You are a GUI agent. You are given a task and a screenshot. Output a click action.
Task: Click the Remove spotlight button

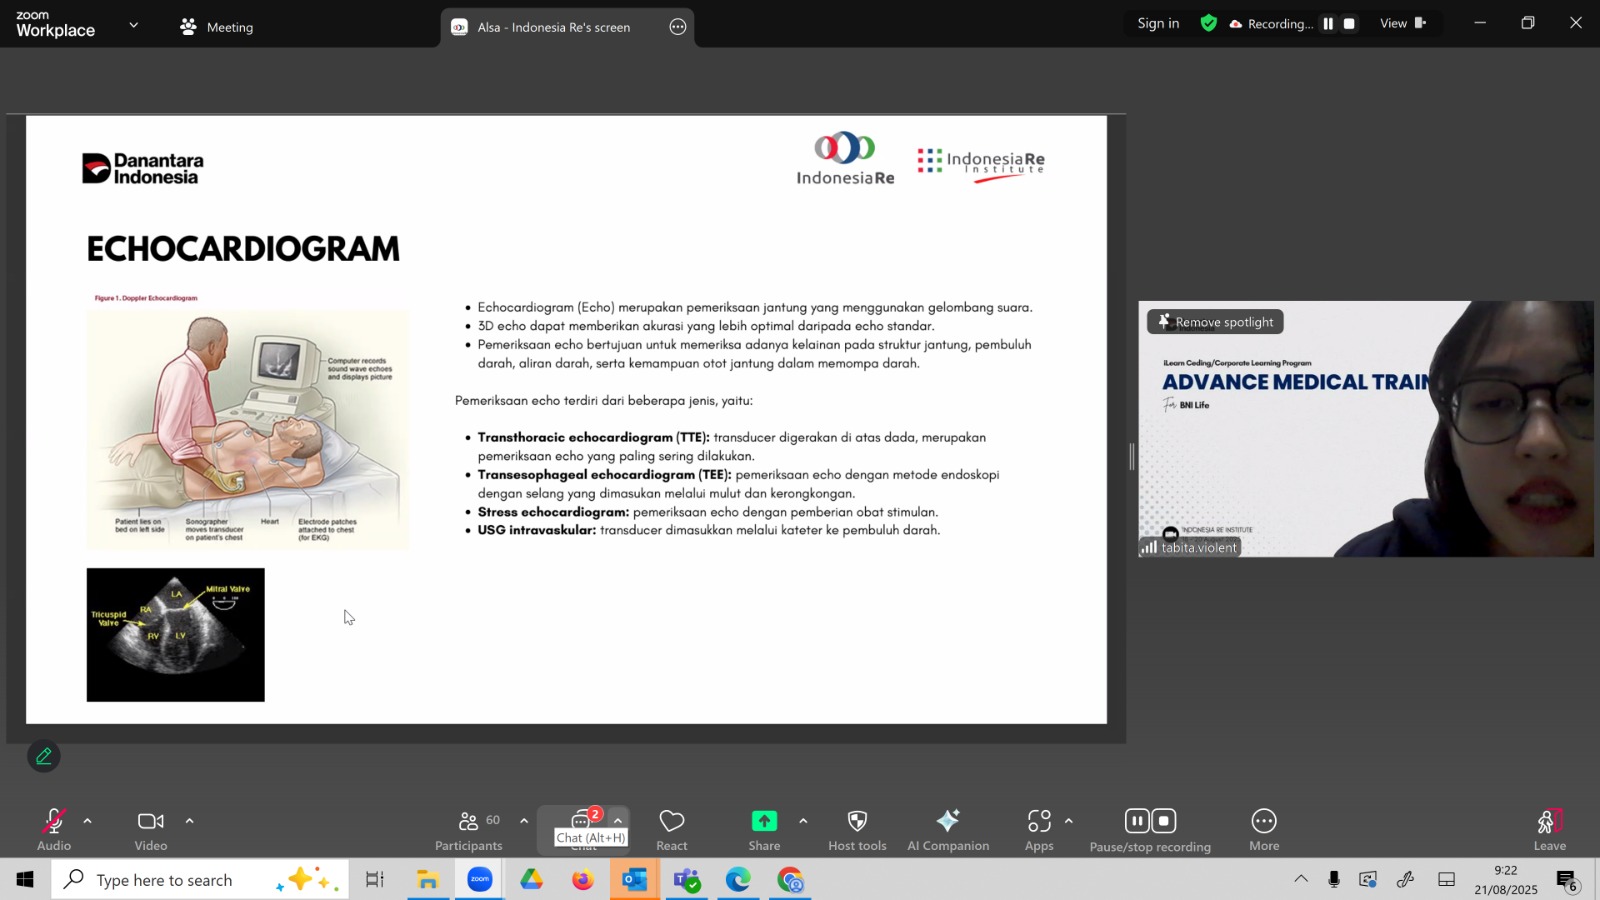click(1215, 322)
